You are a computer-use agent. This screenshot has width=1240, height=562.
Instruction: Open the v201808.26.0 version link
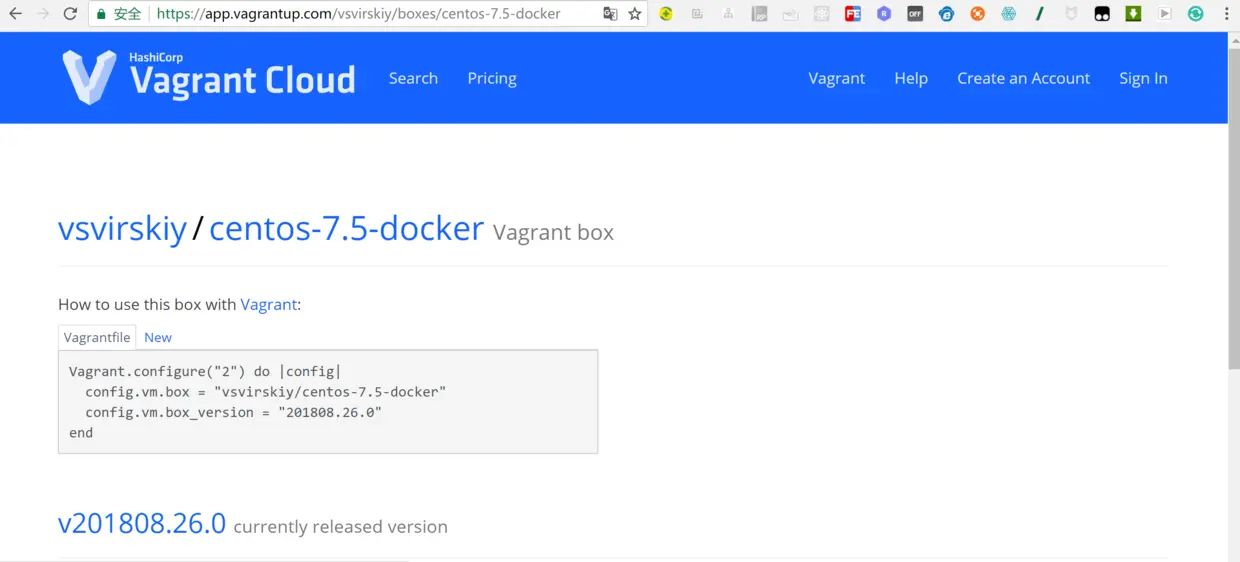coord(142,523)
